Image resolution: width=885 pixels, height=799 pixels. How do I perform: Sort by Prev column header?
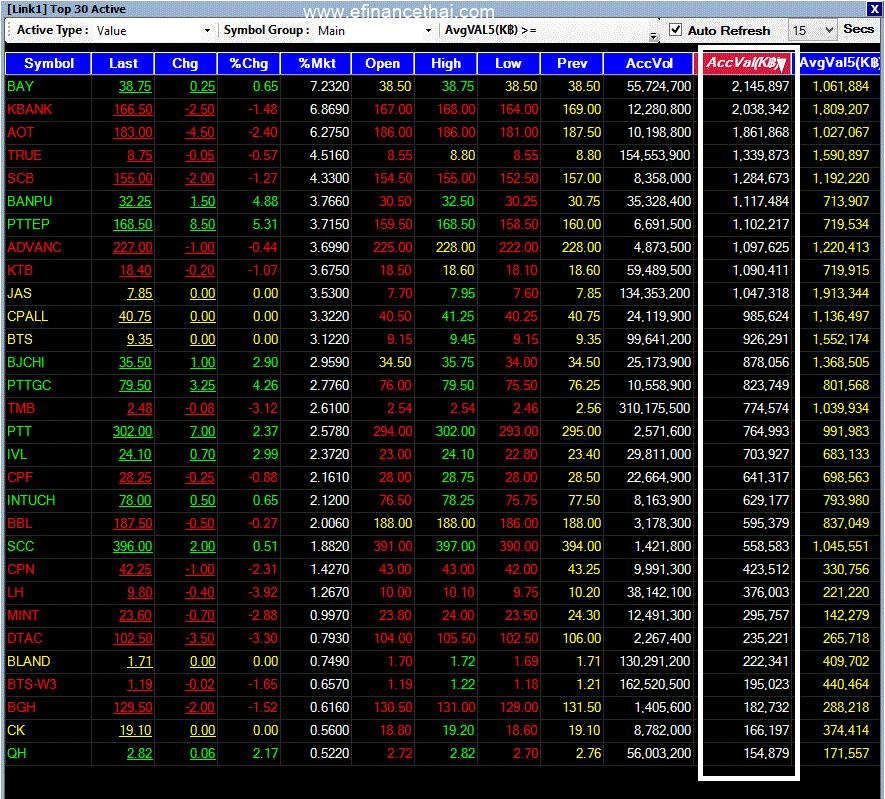[572, 63]
